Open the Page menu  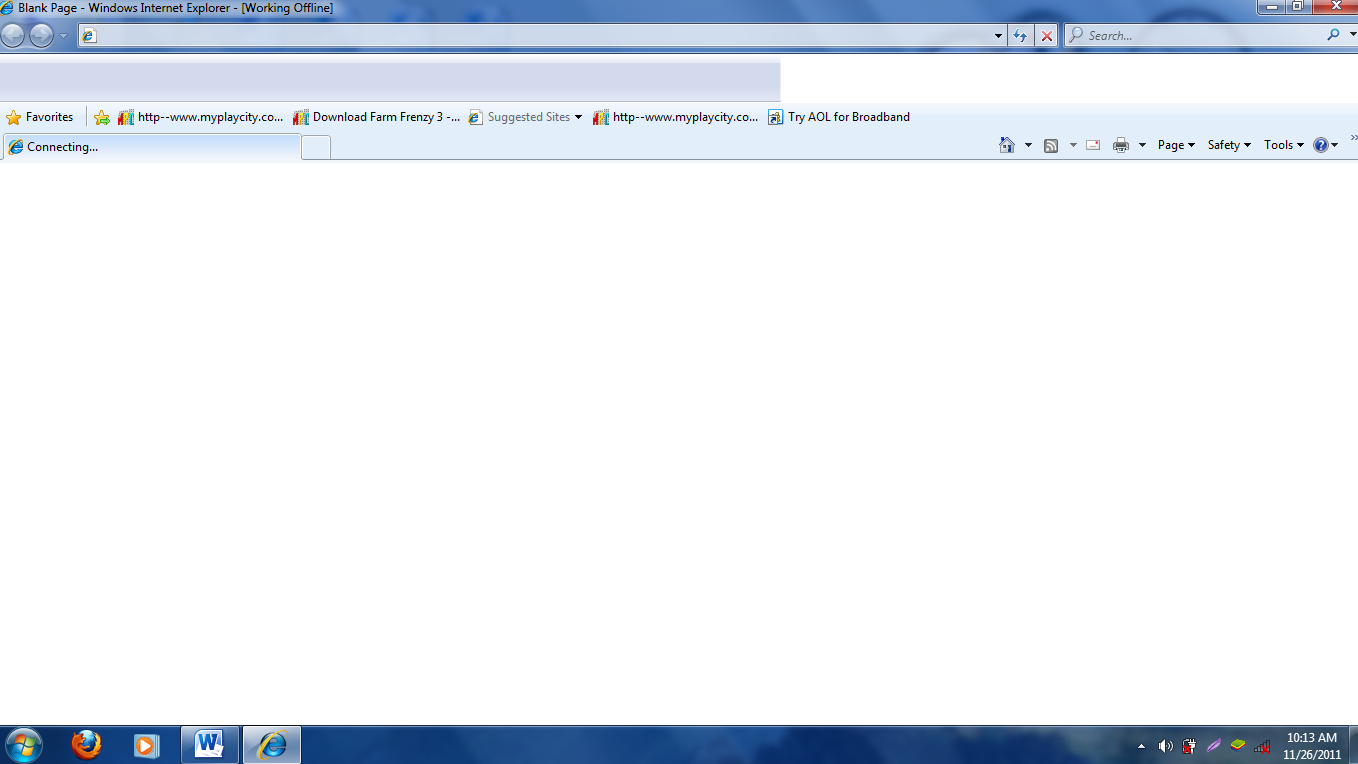click(x=1176, y=145)
